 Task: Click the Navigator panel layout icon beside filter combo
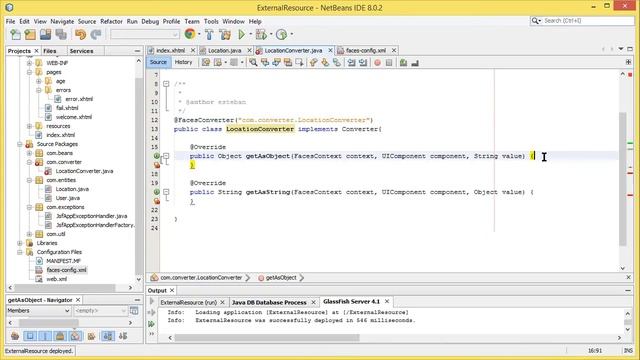[134, 311]
